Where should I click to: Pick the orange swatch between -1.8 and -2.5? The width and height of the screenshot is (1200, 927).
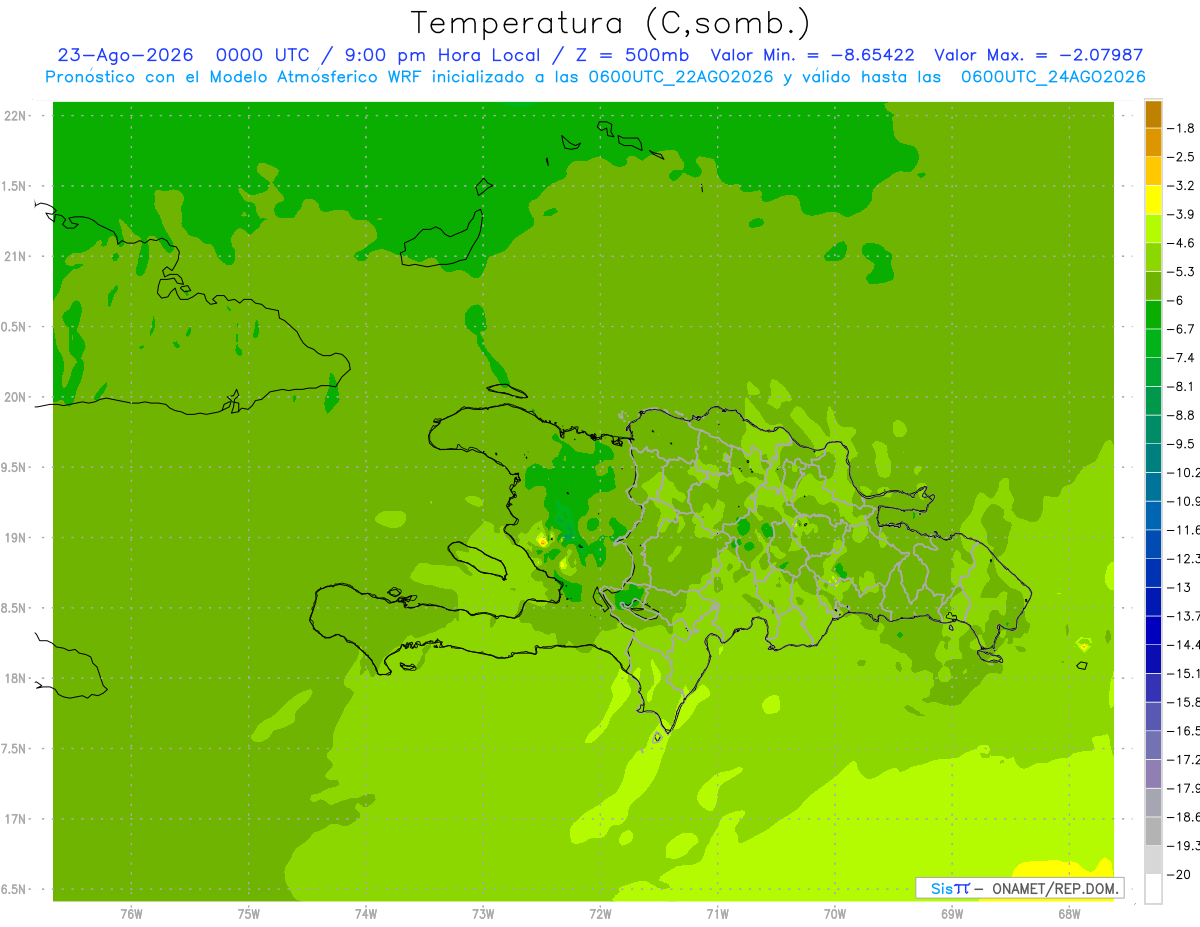(x=1153, y=143)
